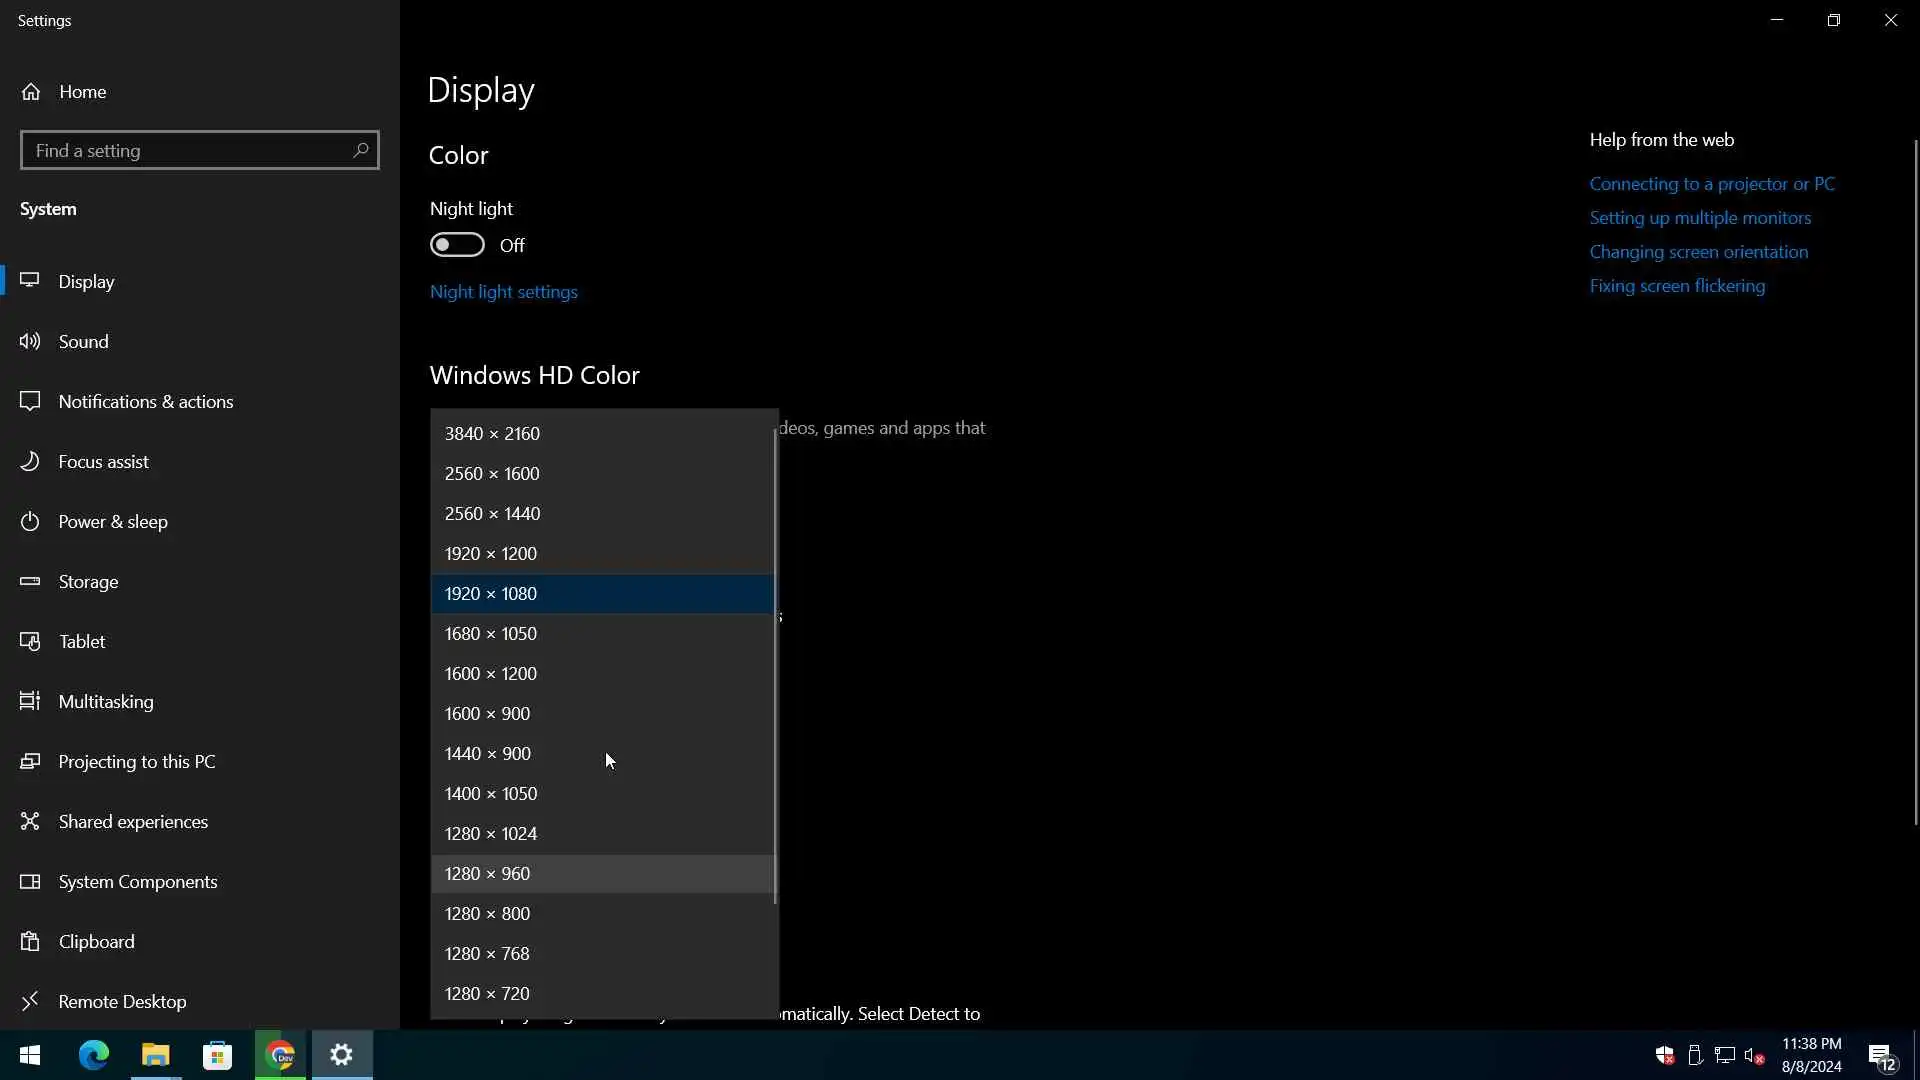Select 3840 × 2160 resolution option
Screen dimensions: 1920x1080
click(492, 434)
